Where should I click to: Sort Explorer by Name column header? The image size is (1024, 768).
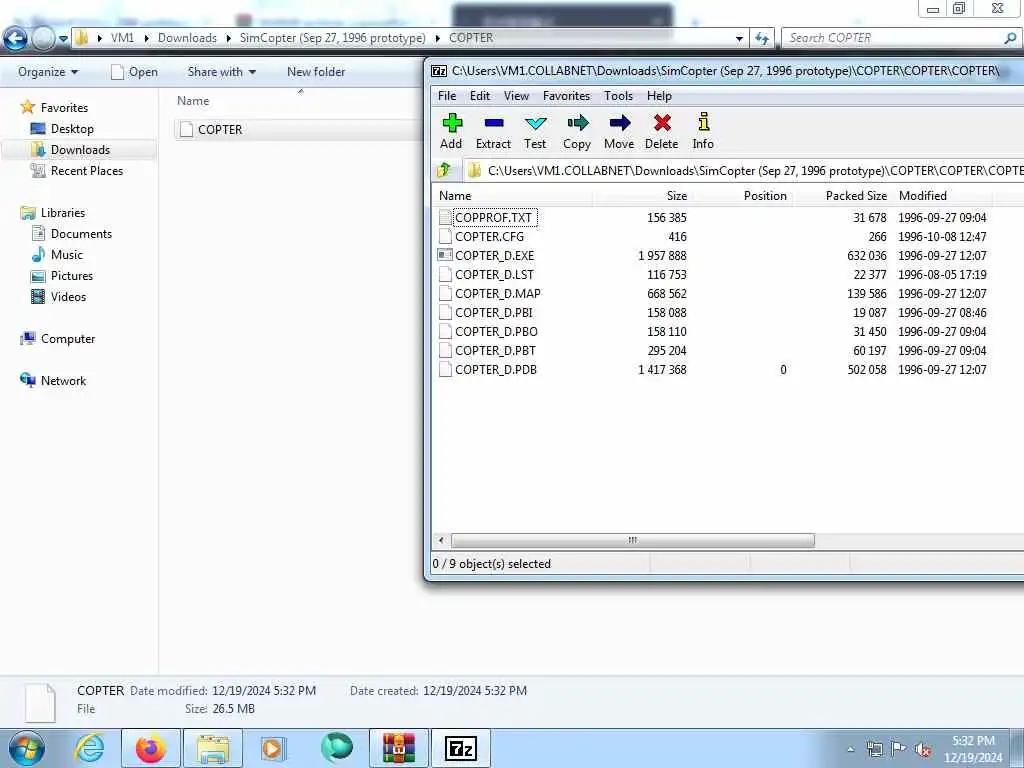tap(193, 101)
